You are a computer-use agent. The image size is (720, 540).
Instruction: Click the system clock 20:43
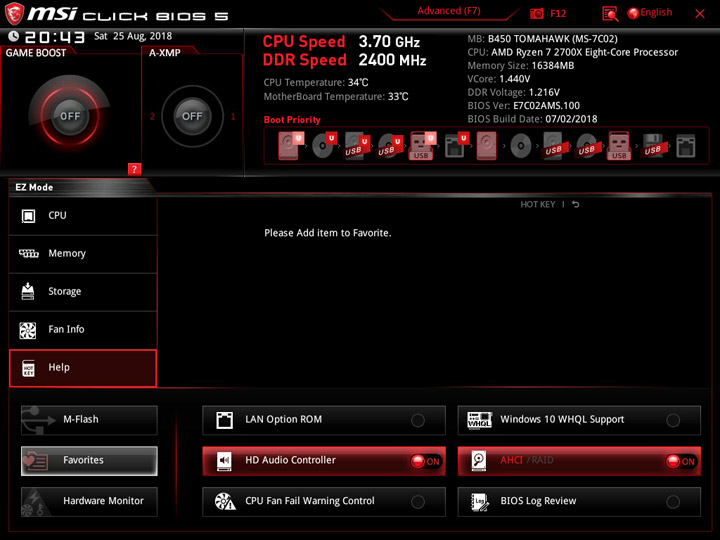55,37
